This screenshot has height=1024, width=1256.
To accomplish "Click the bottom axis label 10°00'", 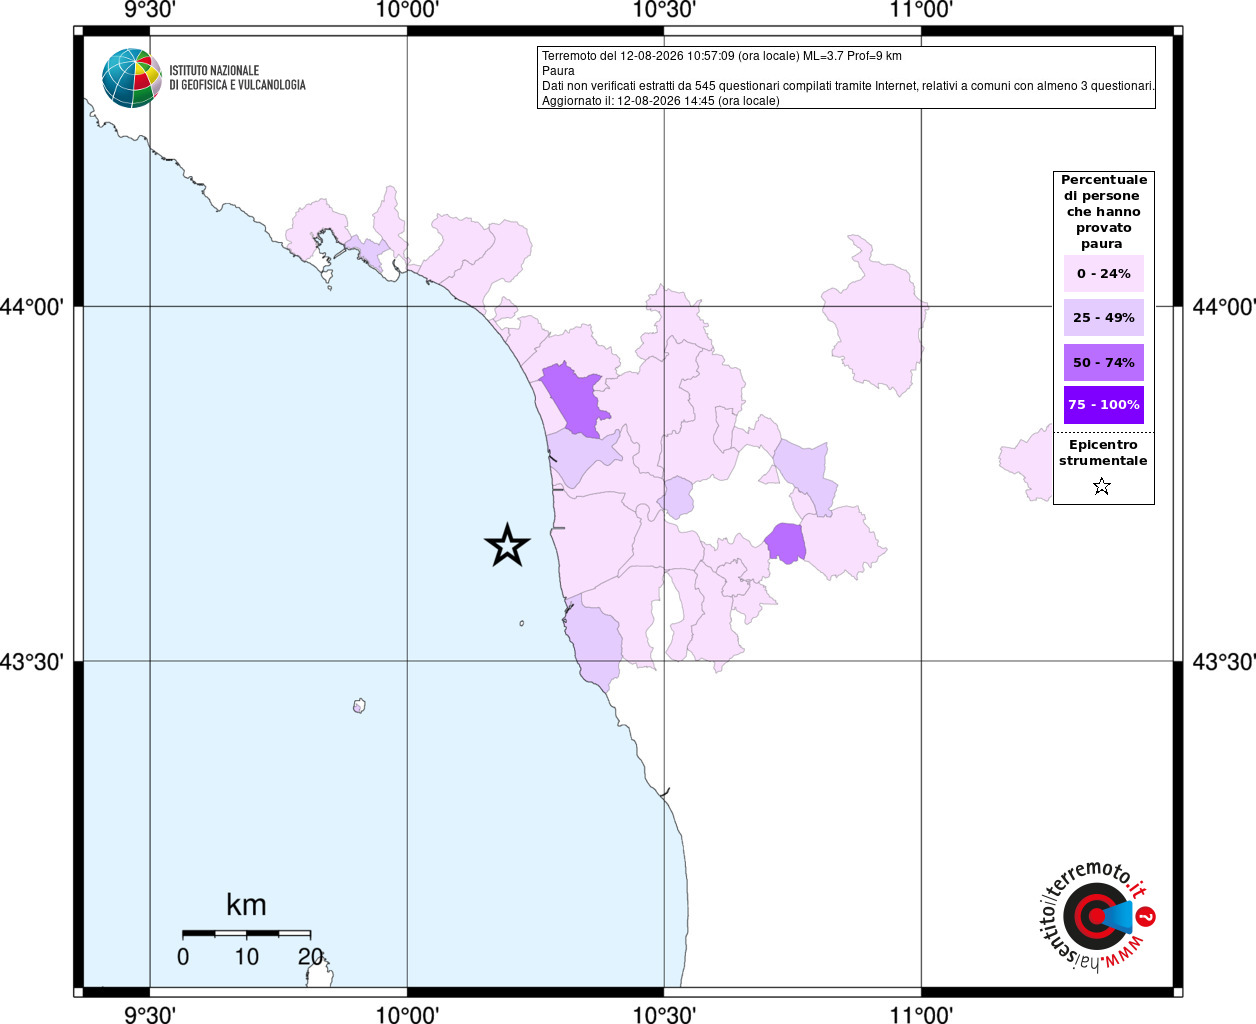I will [407, 1015].
